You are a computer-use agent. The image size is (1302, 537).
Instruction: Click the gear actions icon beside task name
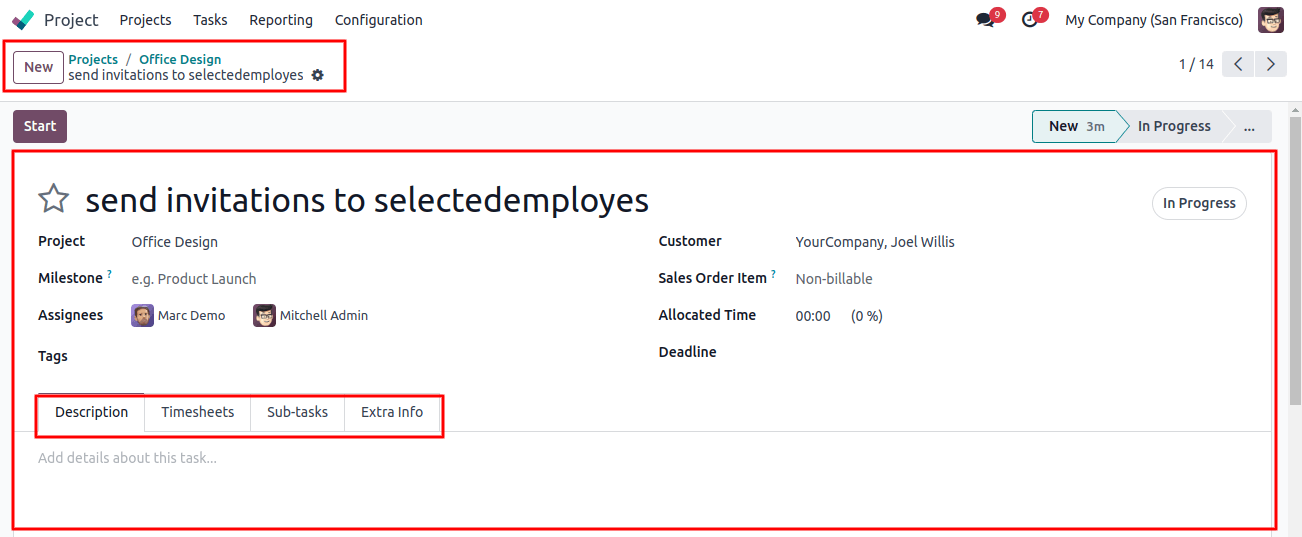point(318,75)
